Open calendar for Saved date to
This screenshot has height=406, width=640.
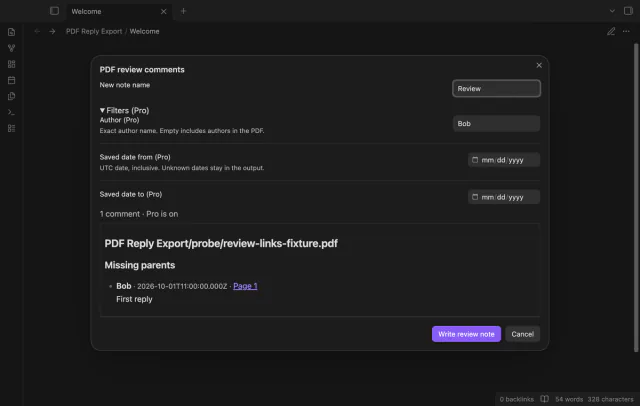[x=475, y=197]
